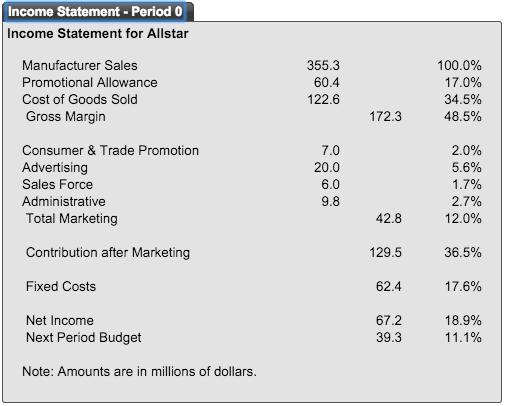The height and width of the screenshot is (406, 505).
Task: Select the Total Marketing label
Action: tap(72, 219)
